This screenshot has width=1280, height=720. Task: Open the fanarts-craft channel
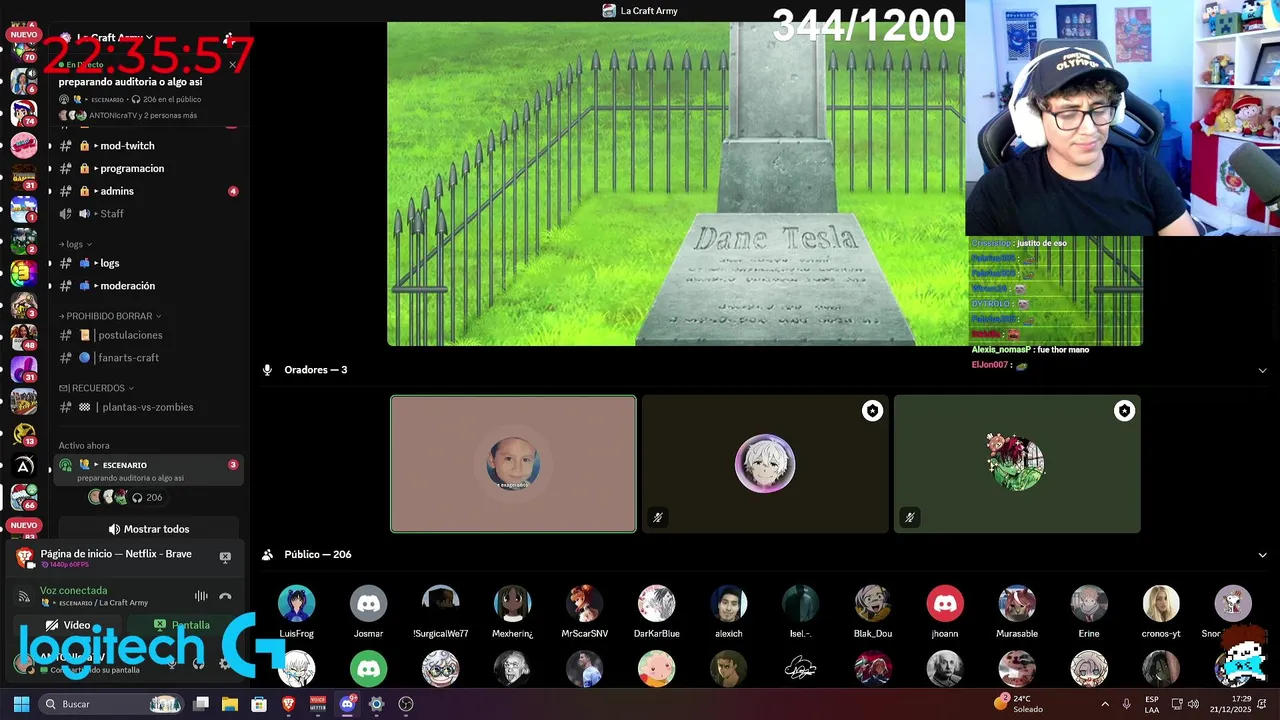(x=150, y=358)
